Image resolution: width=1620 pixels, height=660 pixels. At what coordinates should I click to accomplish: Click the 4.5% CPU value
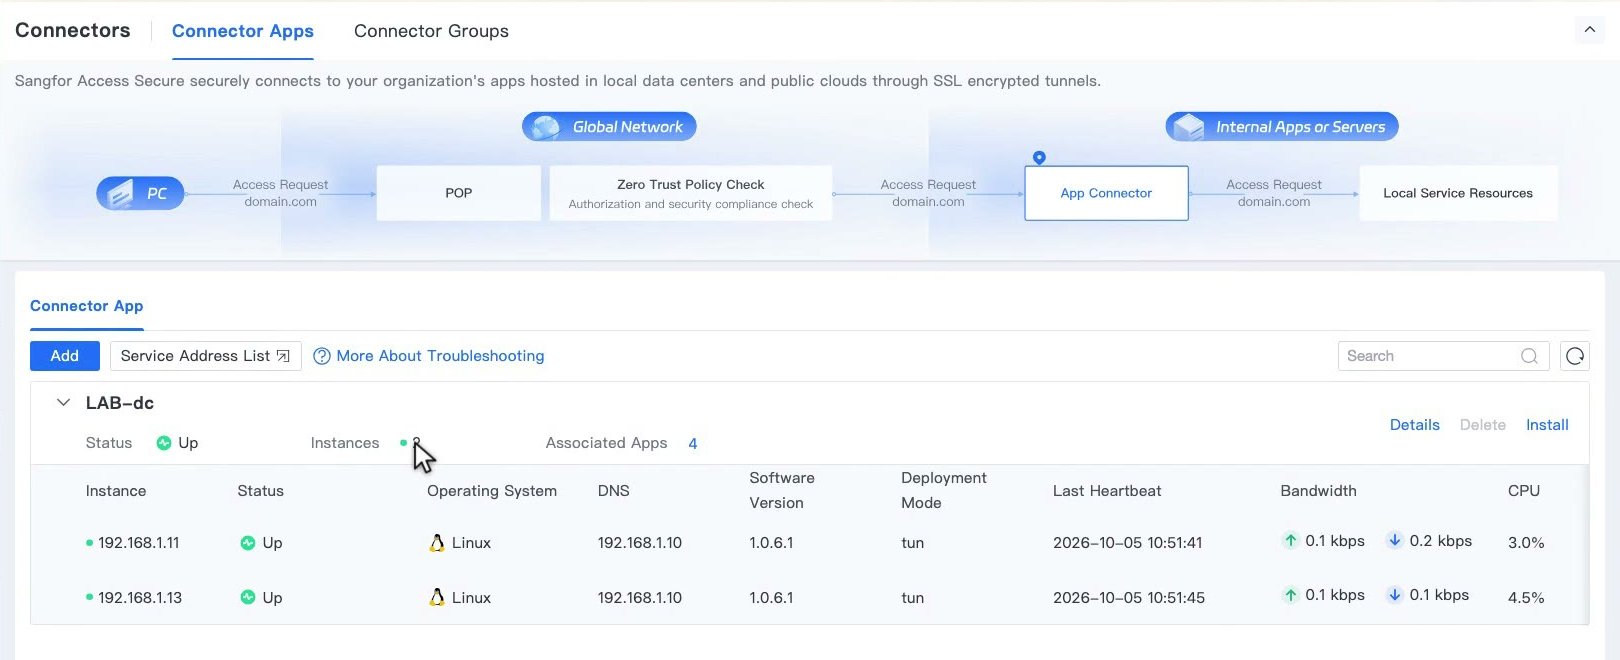click(1526, 598)
